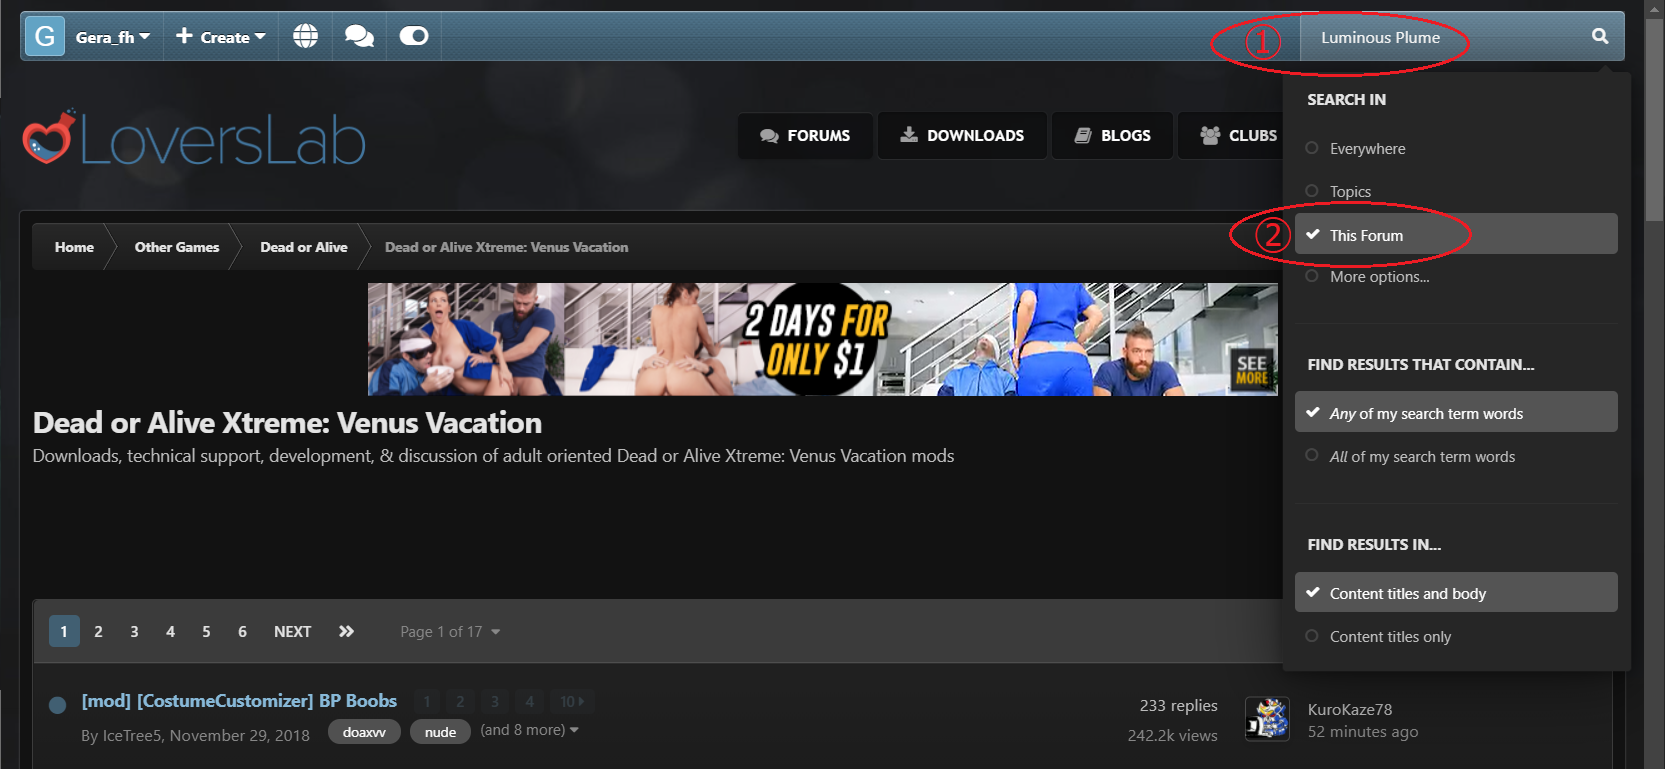The image size is (1665, 769).
Task: Click the unread dot on BP Boobs topic
Action: coord(58,705)
